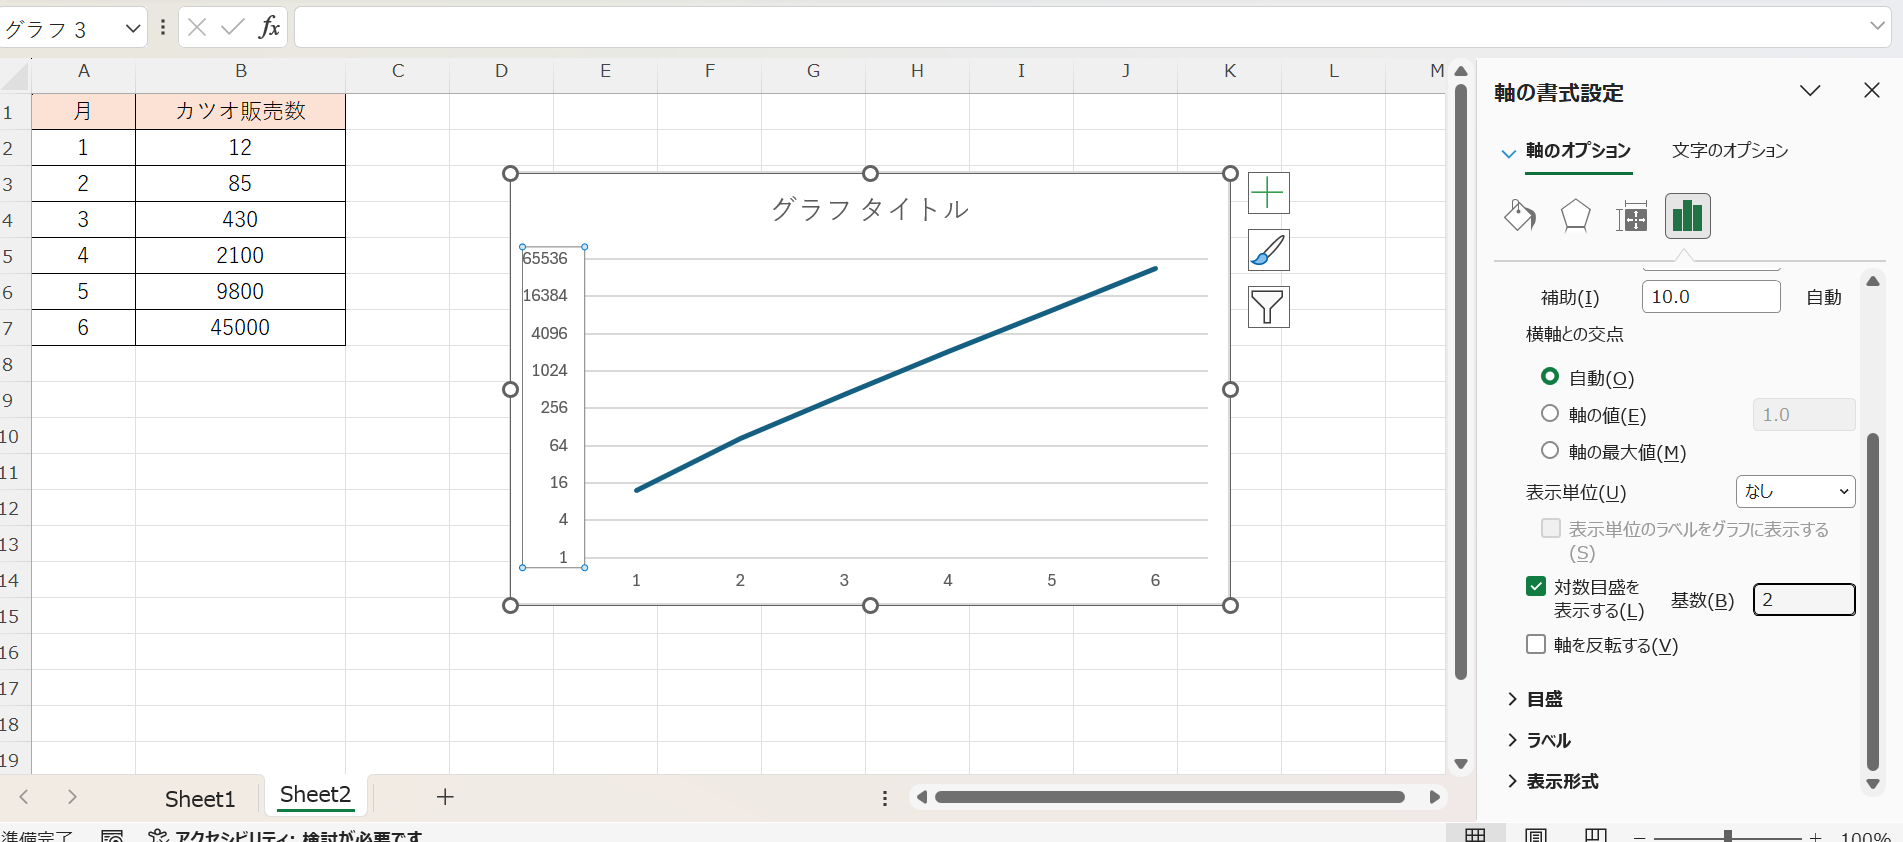Open the Chart Styles paintbrush icon

(1268, 250)
